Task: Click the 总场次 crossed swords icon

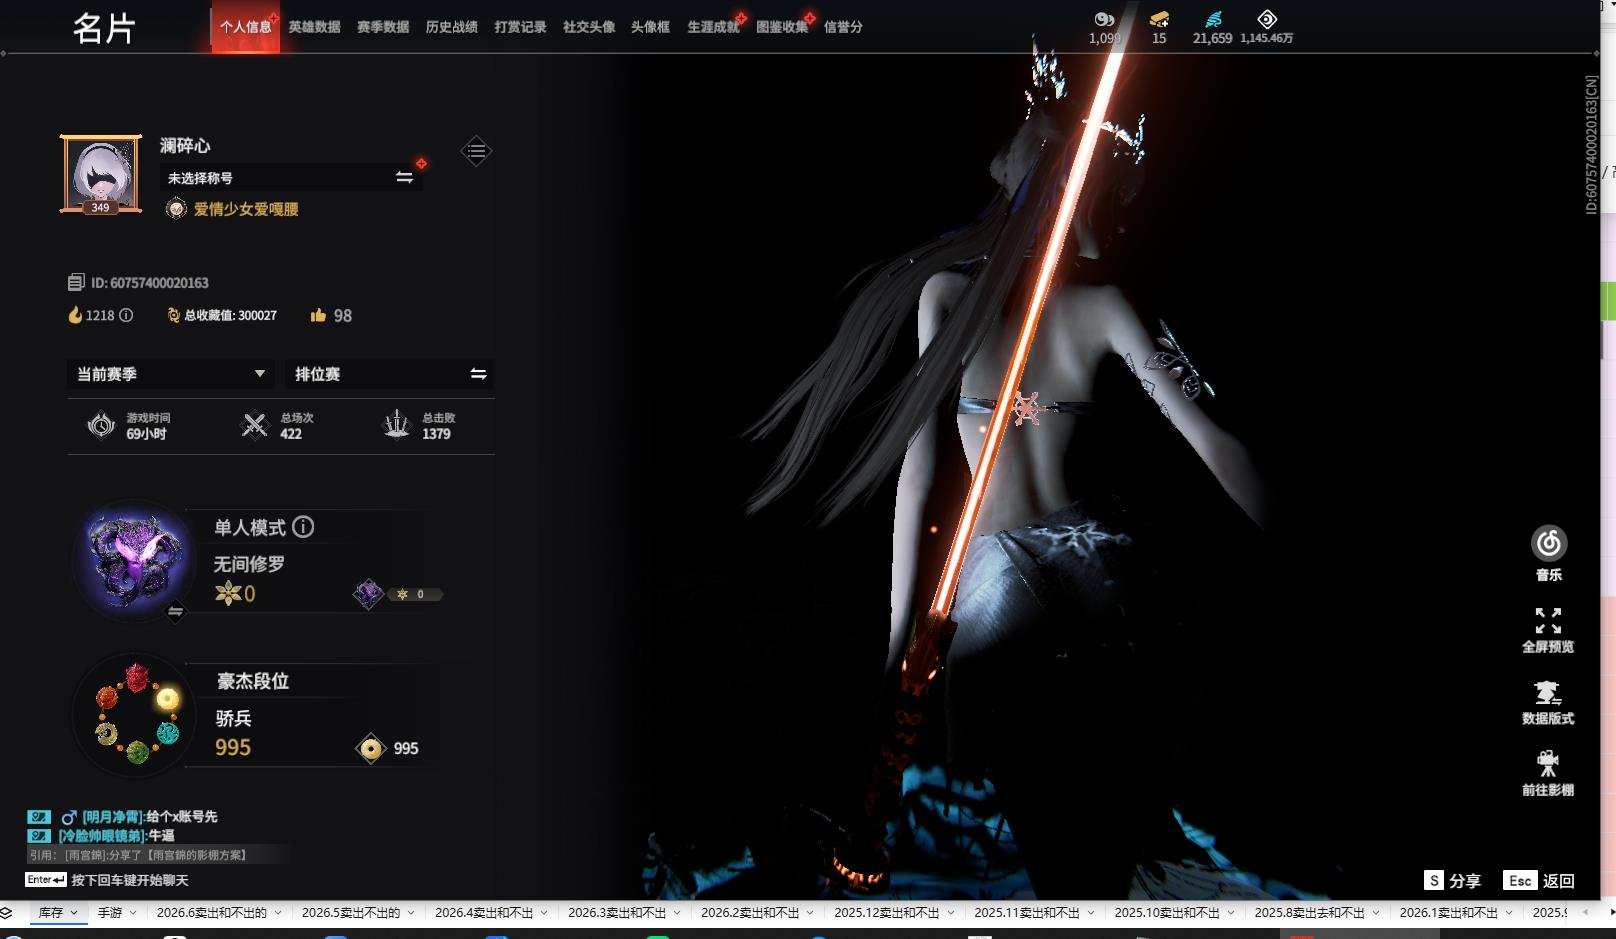Action: point(255,425)
